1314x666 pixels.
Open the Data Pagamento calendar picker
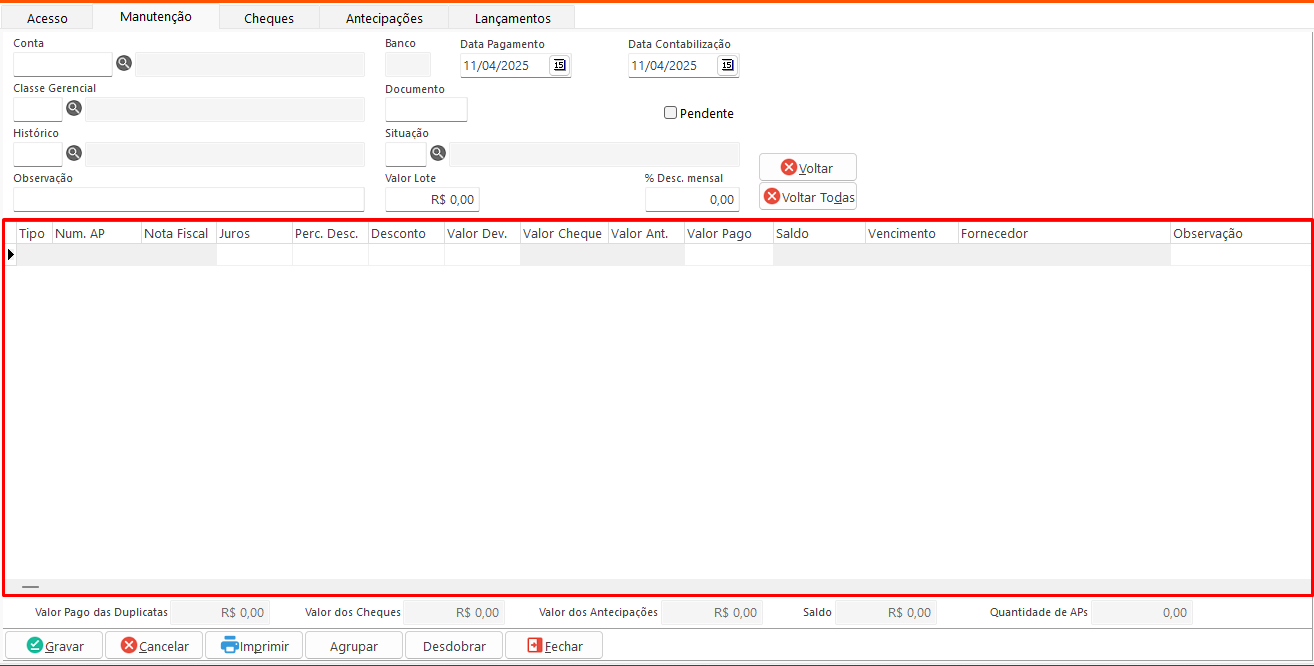click(x=560, y=65)
